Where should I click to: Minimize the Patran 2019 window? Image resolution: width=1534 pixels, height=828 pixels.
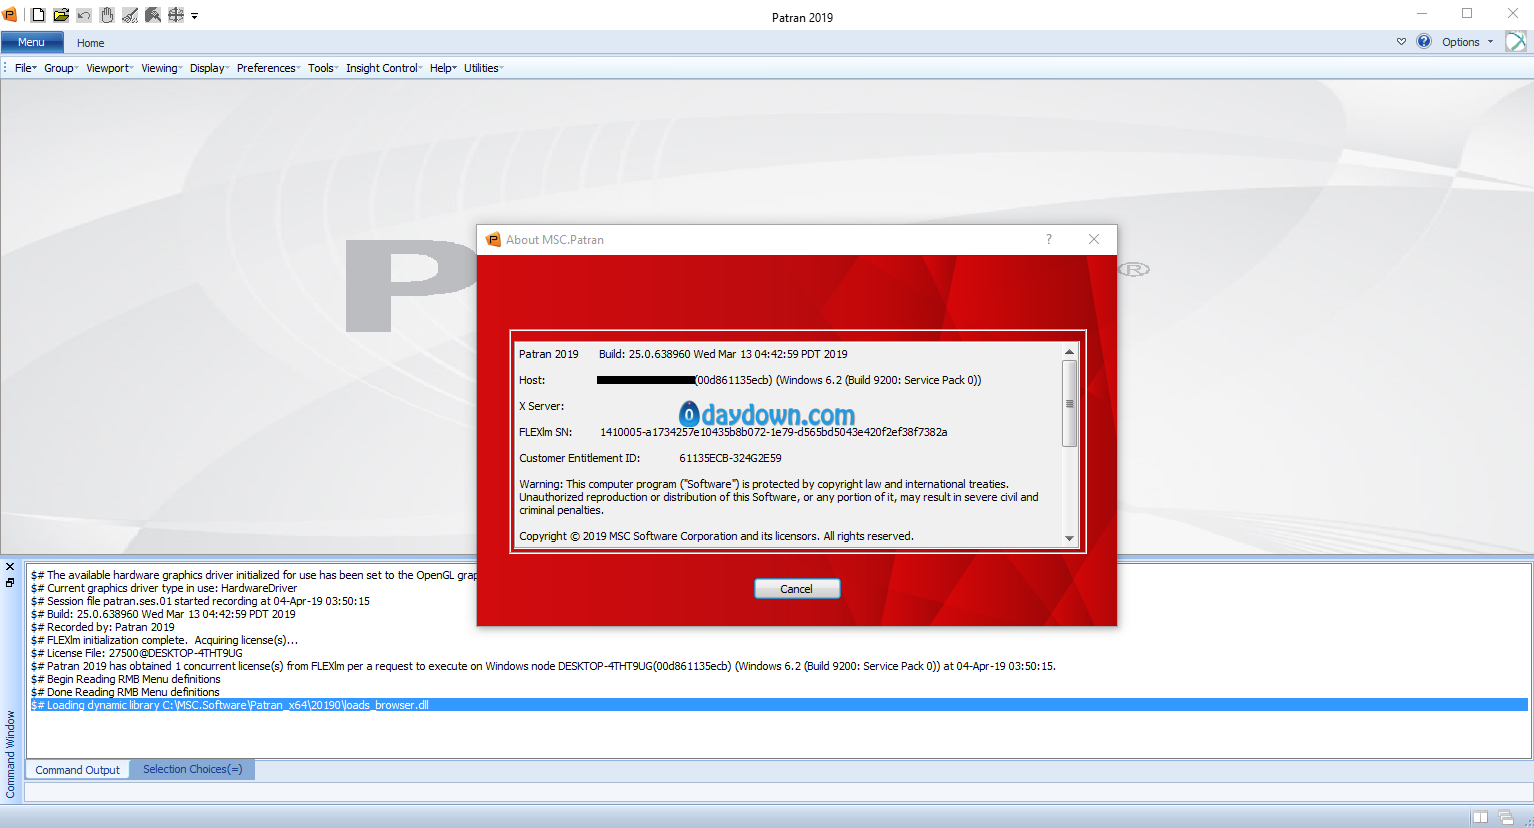coord(1422,14)
